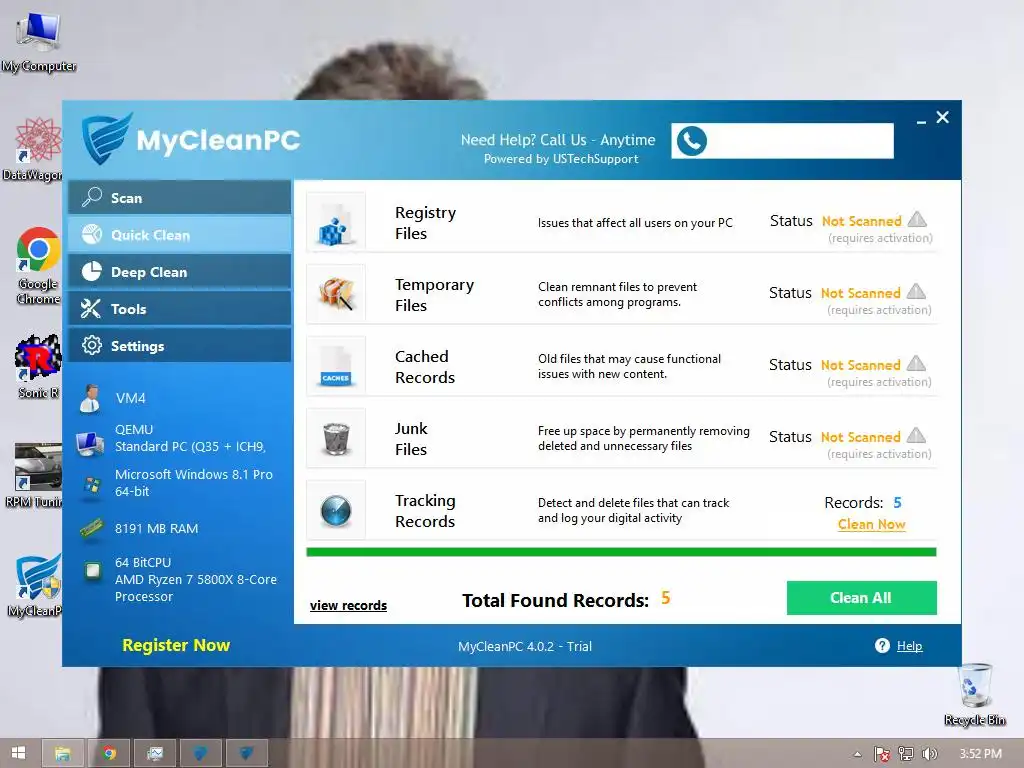Click the MyCleanPC shield logo
This screenshot has width=1024, height=768.
106,138
